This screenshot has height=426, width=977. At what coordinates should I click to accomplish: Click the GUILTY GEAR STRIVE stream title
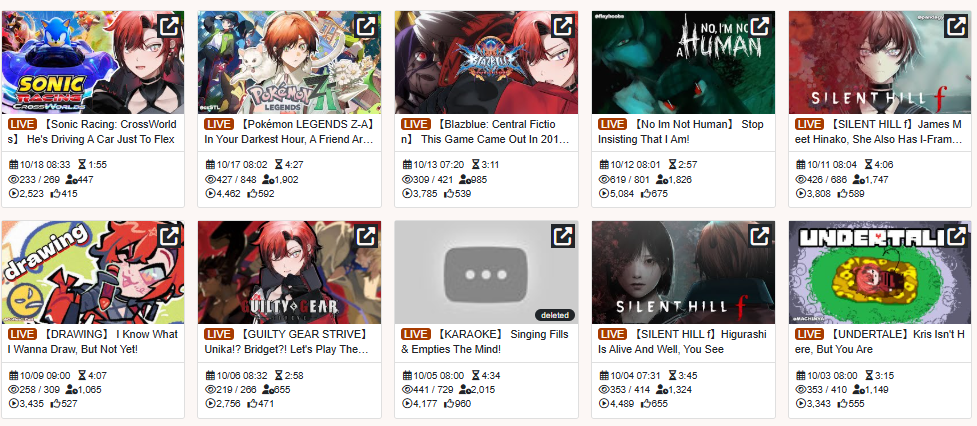289,342
